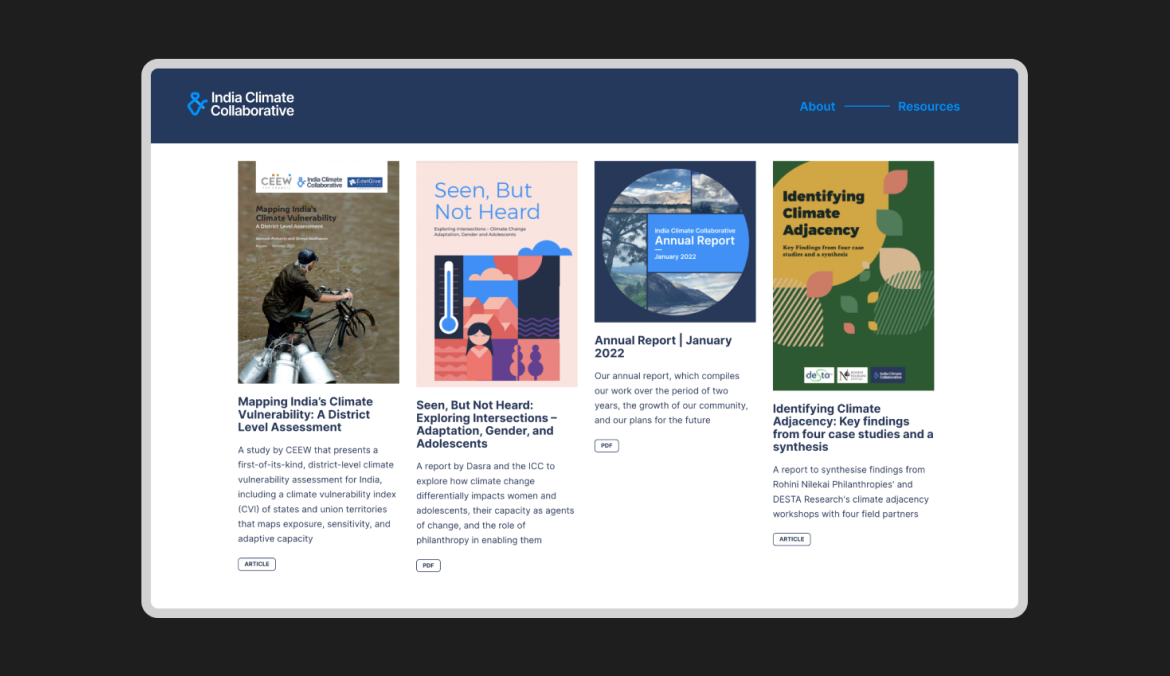This screenshot has height=676, width=1170.
Task: Open the Seen, But Not Heard cover image
Action: (497, 274)
